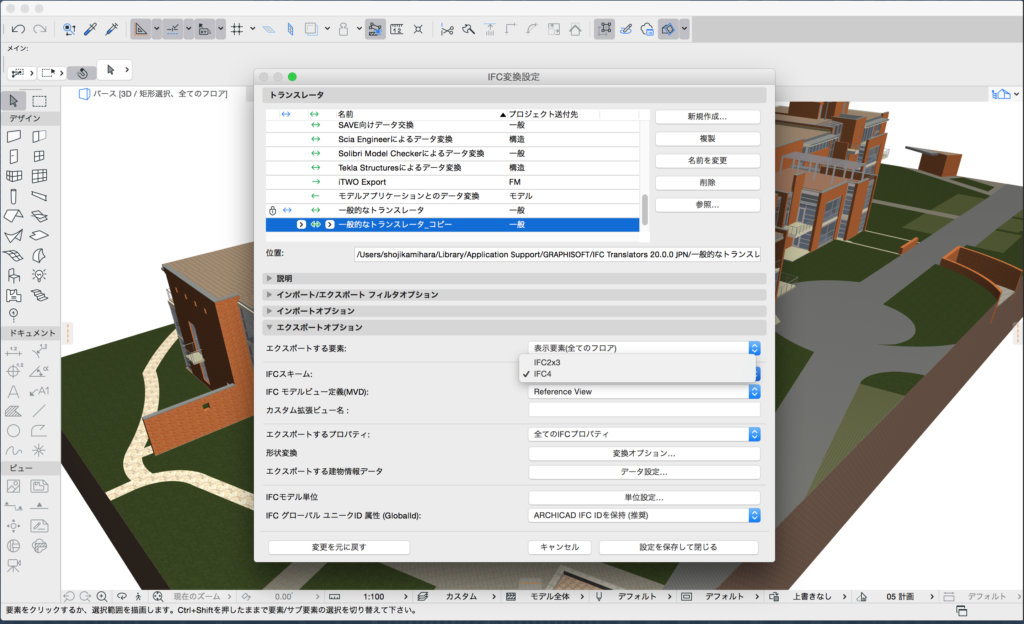Select the Door tool in the toolbox
Viewport: 1024px width, 624px height.
click(14, 156)
